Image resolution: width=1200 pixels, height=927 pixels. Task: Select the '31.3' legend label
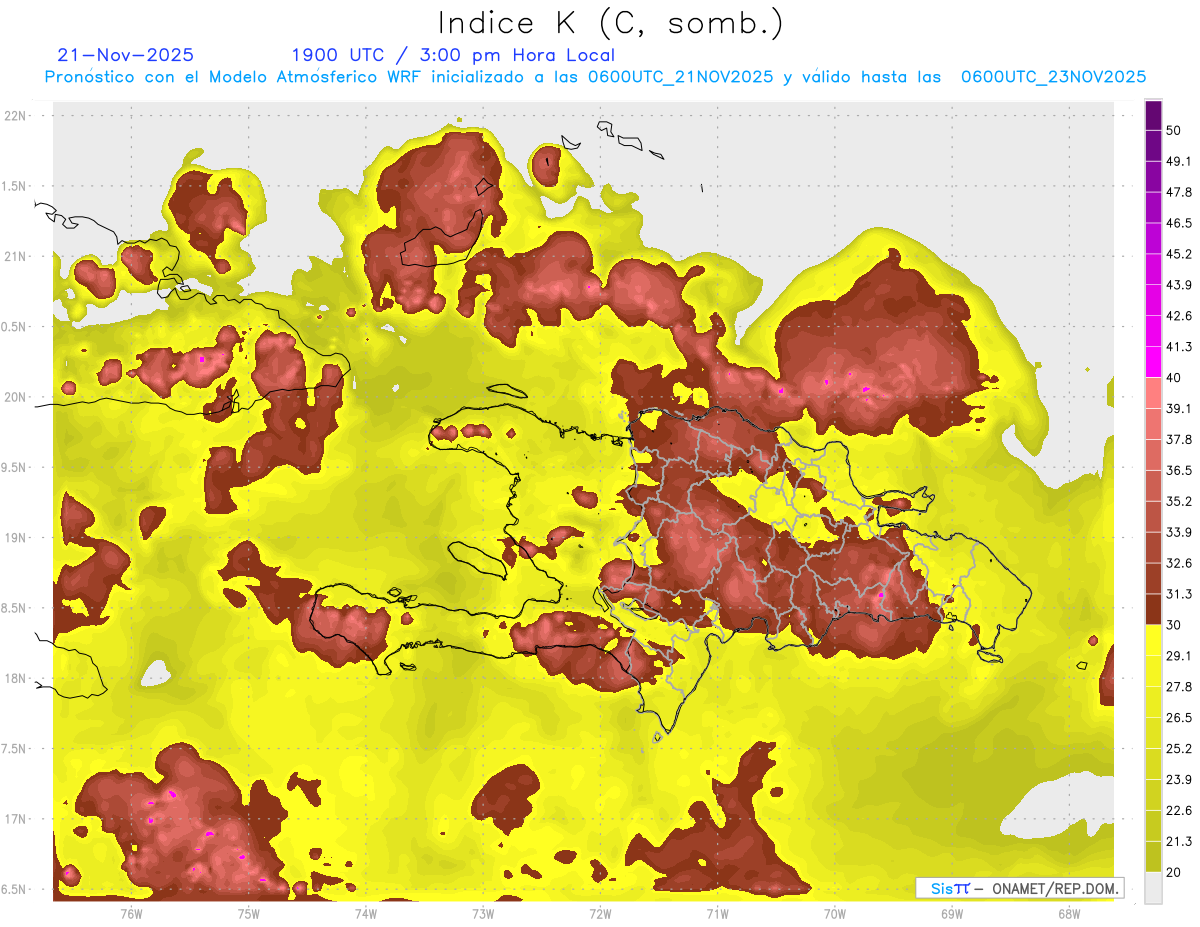pyautogui.click(x=1180, y=594)
